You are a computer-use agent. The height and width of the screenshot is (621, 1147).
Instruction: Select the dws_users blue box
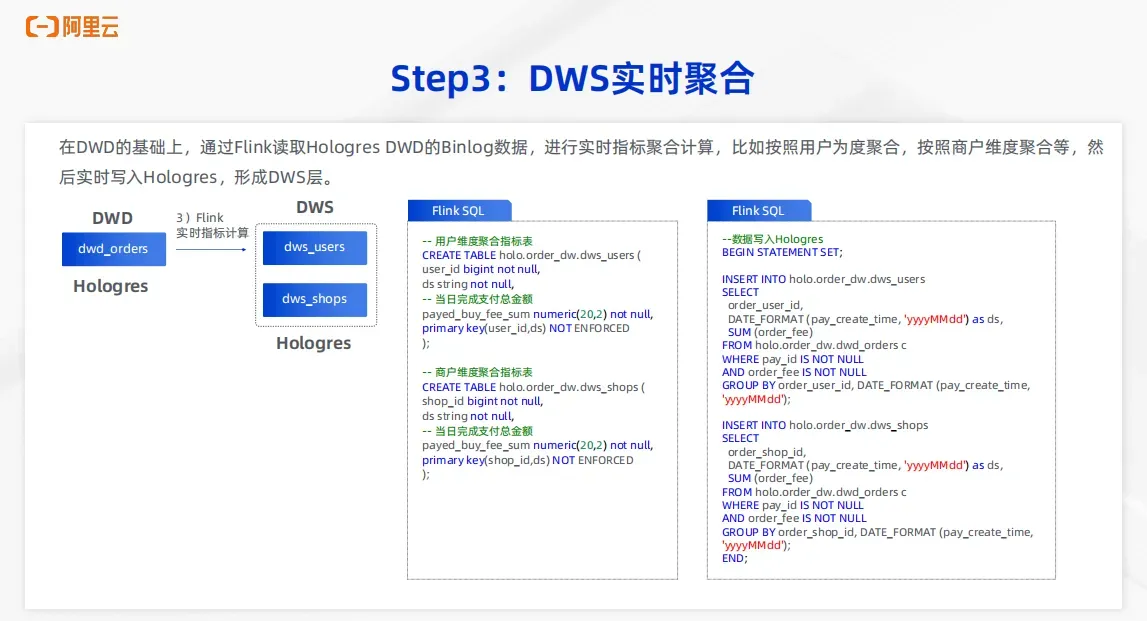(315, 247)
